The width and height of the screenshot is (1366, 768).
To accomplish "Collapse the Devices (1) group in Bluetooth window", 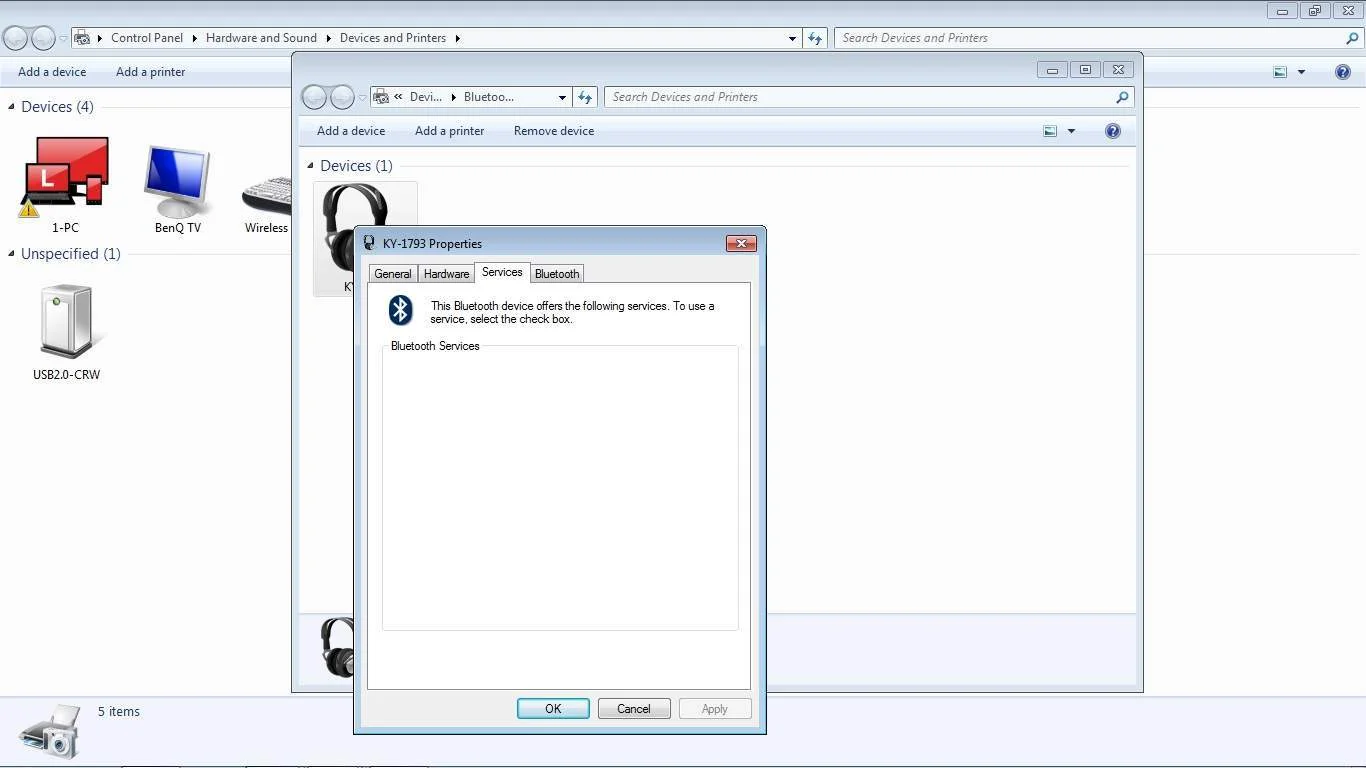I will tap(311, 166).
